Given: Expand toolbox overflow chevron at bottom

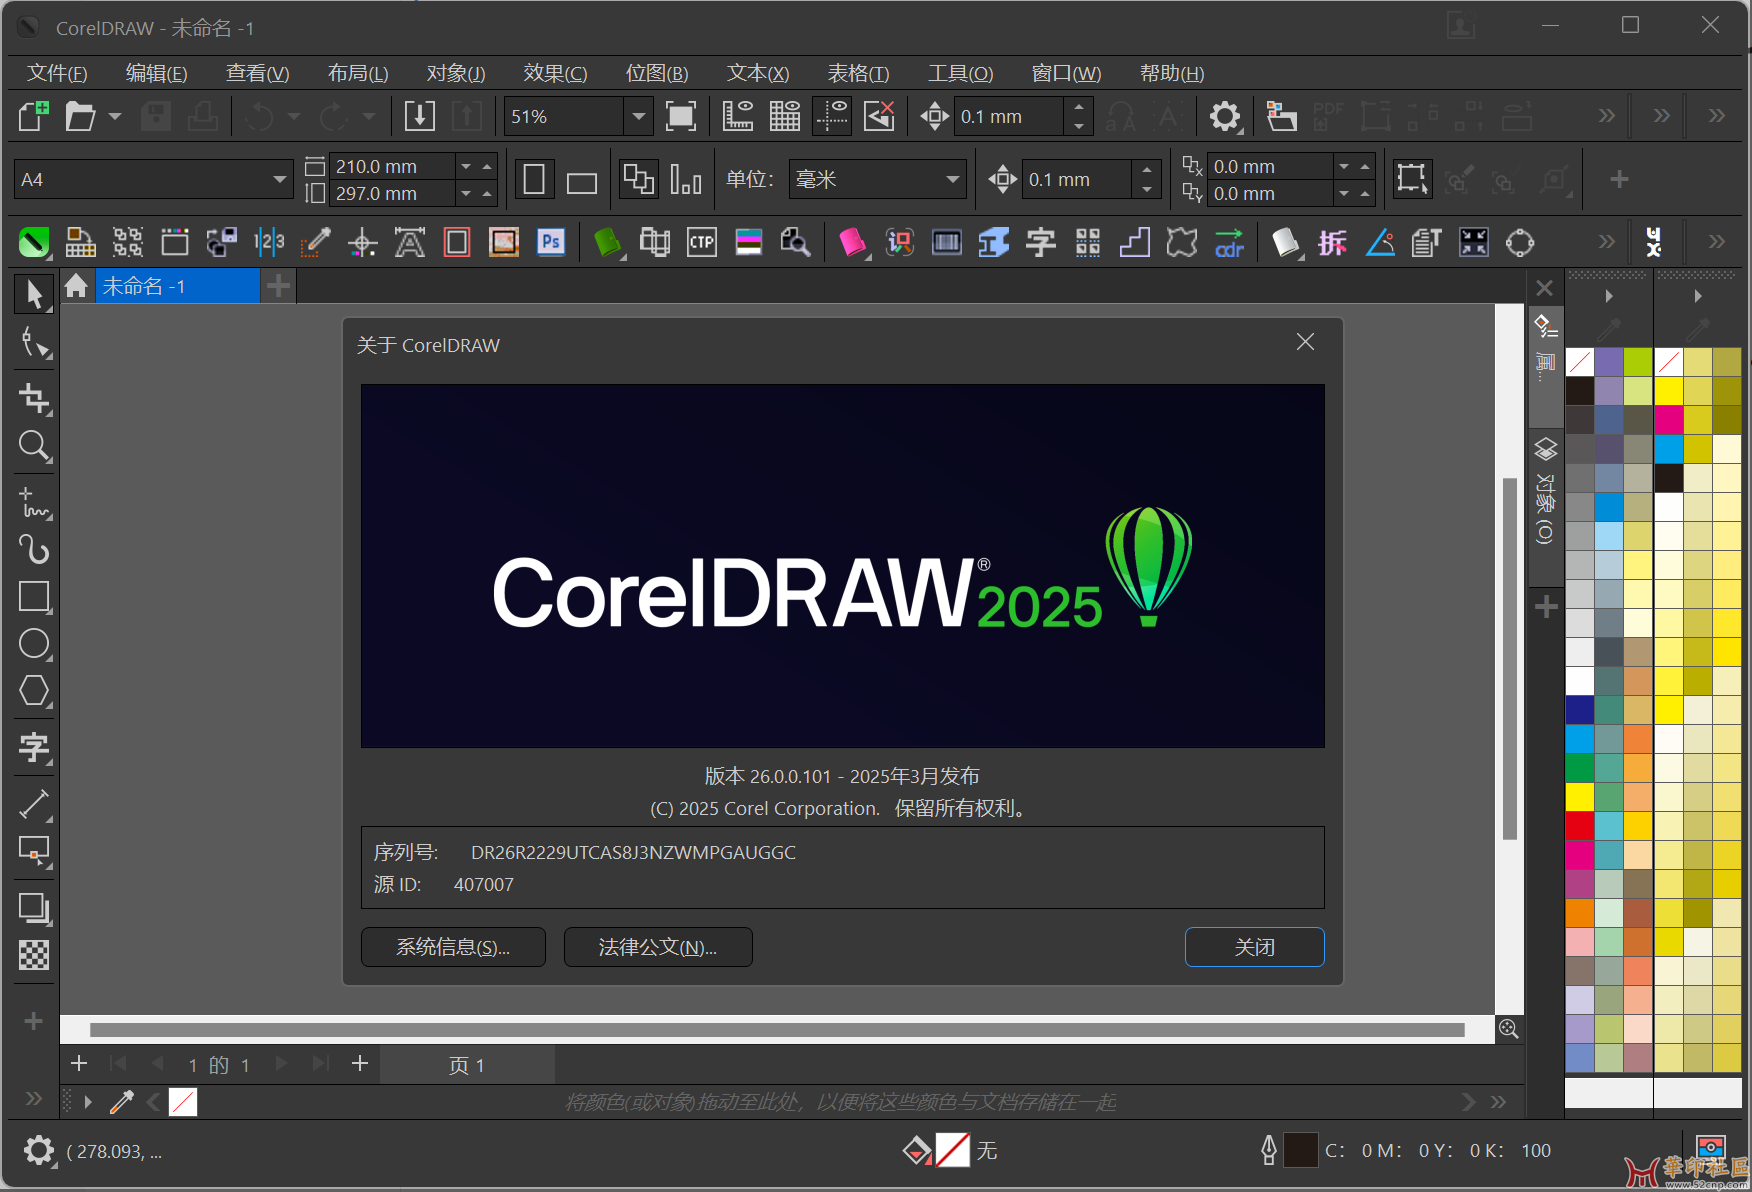Looking at the screenshot, I should (34, 1099).
